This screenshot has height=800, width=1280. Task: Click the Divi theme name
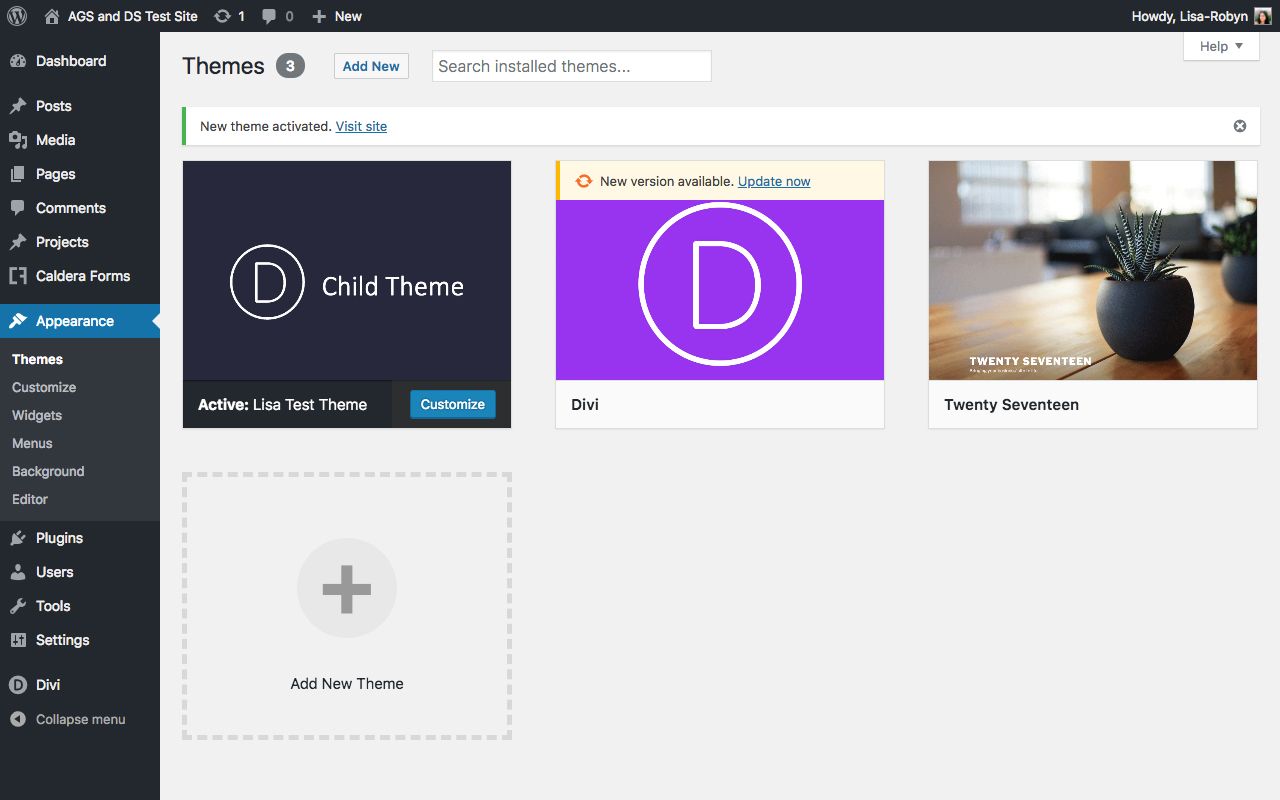tap(585, 405)
